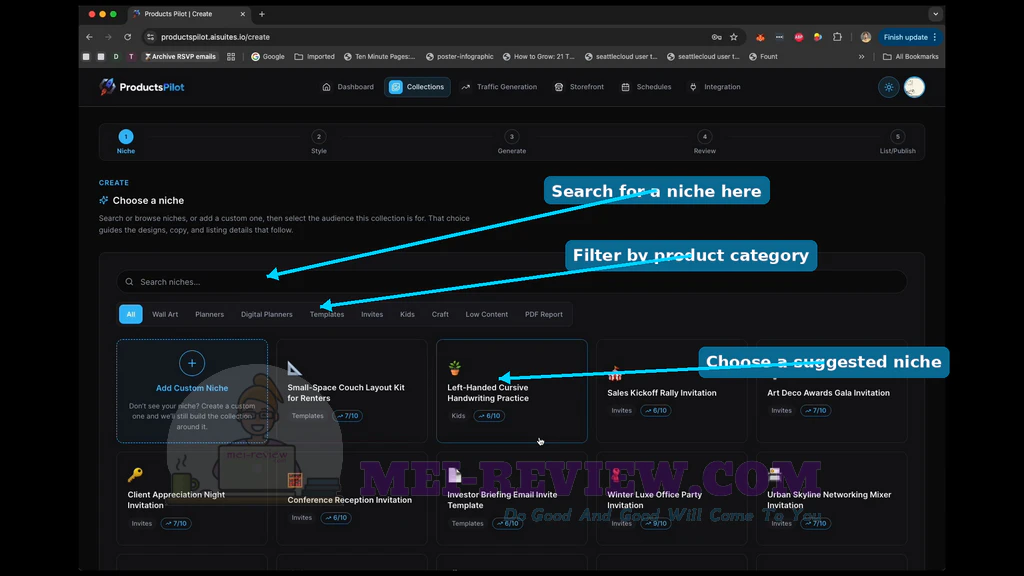Focus the Search niches field
This screenshot has width=1024, height=576.
511,282
